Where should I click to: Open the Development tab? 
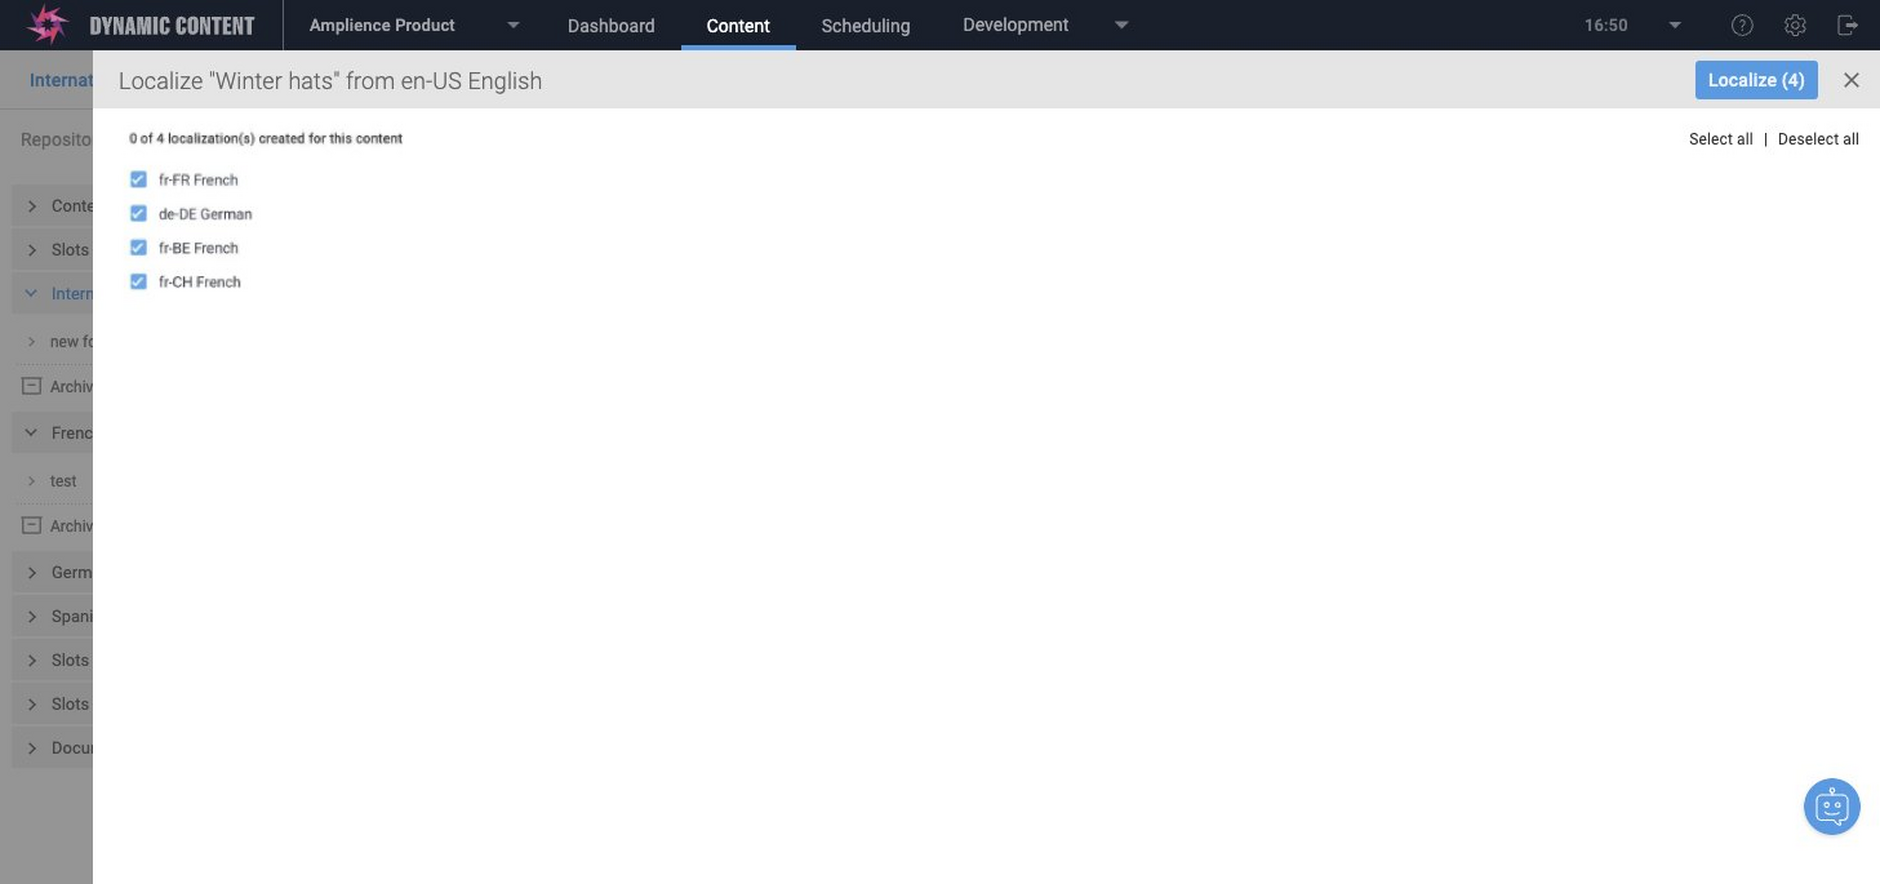click(1015, 25)
